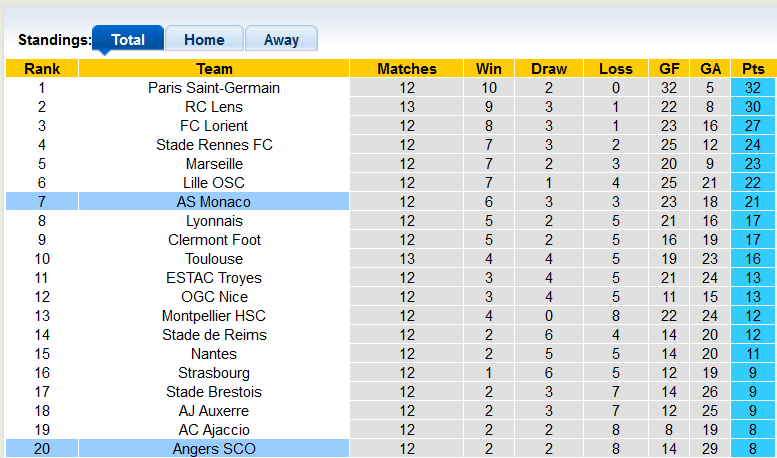Click the Angers SCO team name
The image size is (777, 458).
pos(214,449)
